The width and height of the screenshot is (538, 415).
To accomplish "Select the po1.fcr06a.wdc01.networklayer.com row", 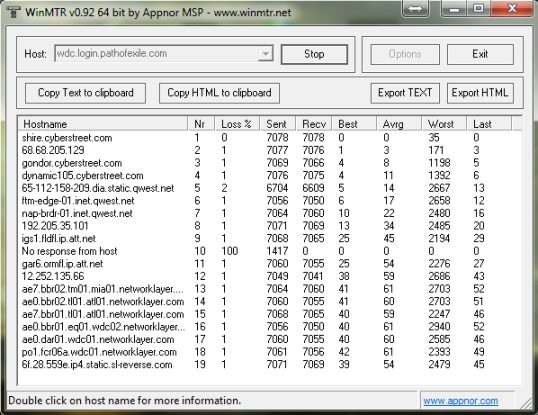I will pyautogui.click(x=269, y=352).
